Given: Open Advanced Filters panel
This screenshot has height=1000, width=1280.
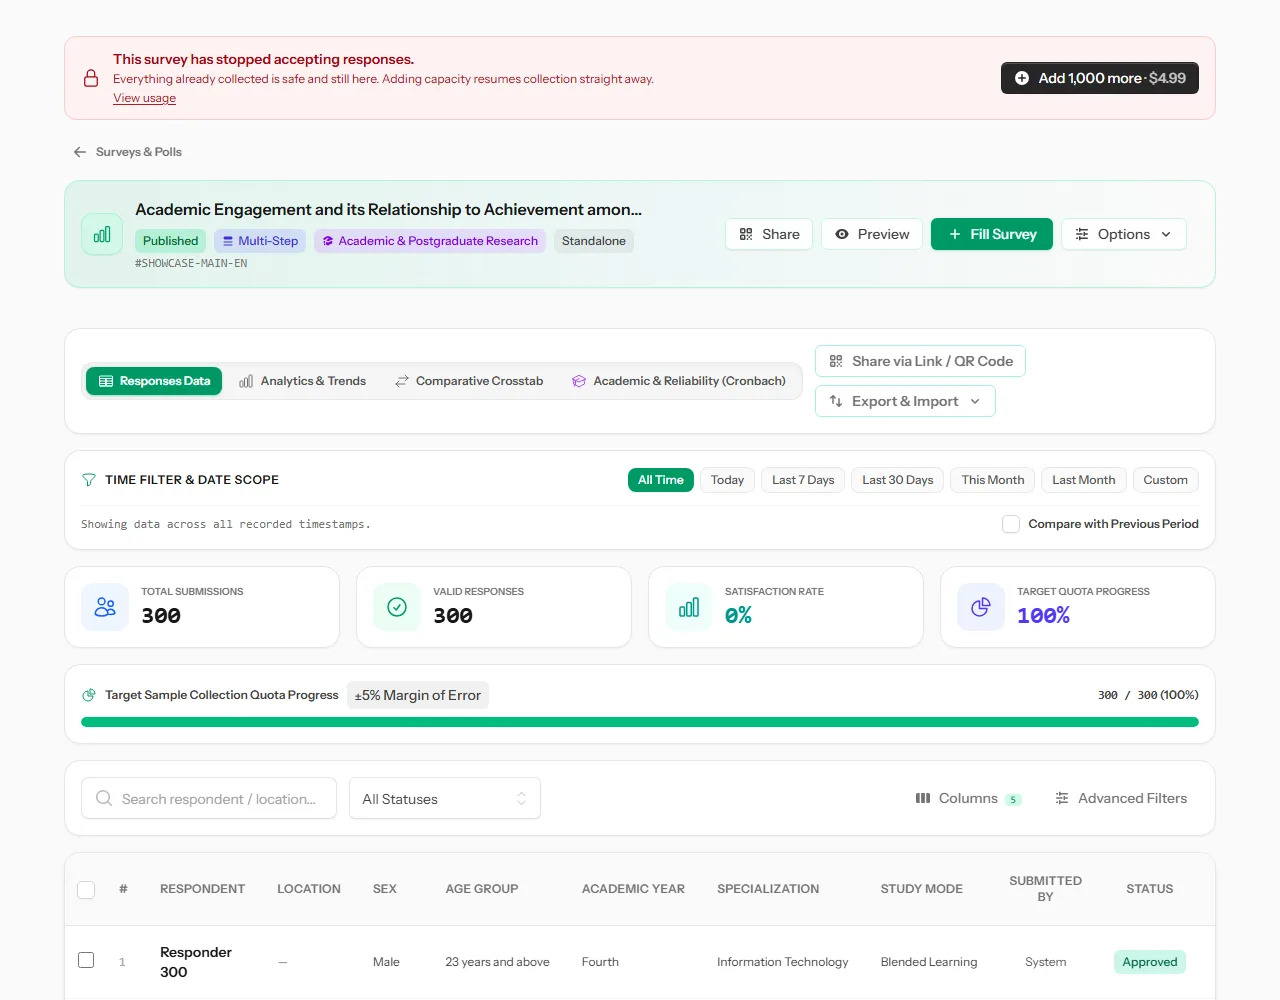Looking at the screenshot, I should 1121,798.
